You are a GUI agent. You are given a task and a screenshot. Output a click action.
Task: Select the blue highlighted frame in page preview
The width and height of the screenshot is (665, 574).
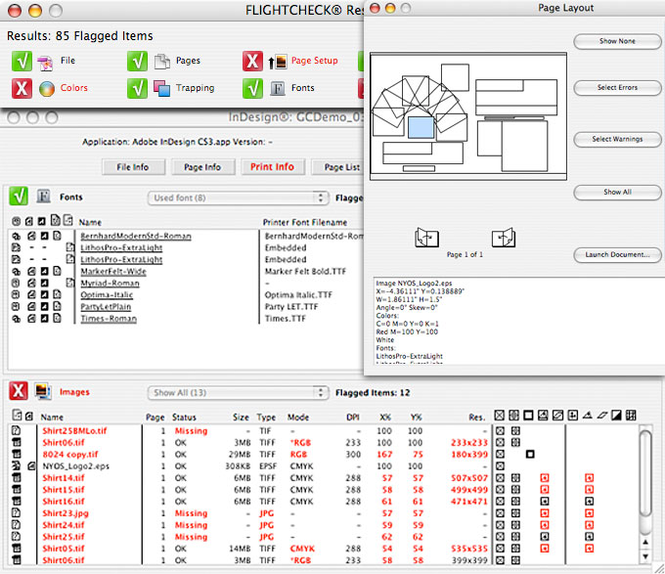point(421,127)
